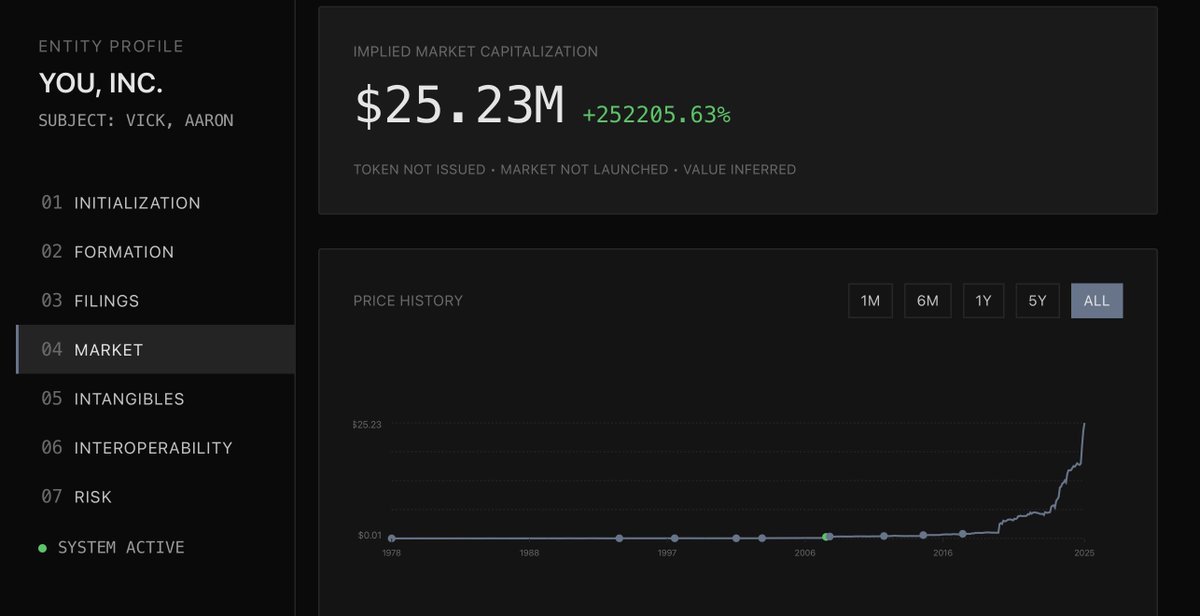Click the $25.23M market cap value
The width and height of the screenshot is (1200, 616).
[460, 106]
